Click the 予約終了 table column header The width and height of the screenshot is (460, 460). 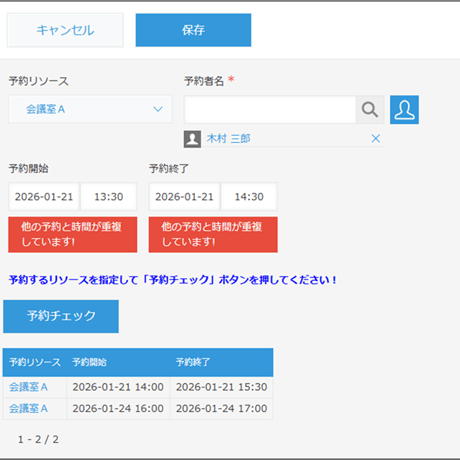click(222, 362)
